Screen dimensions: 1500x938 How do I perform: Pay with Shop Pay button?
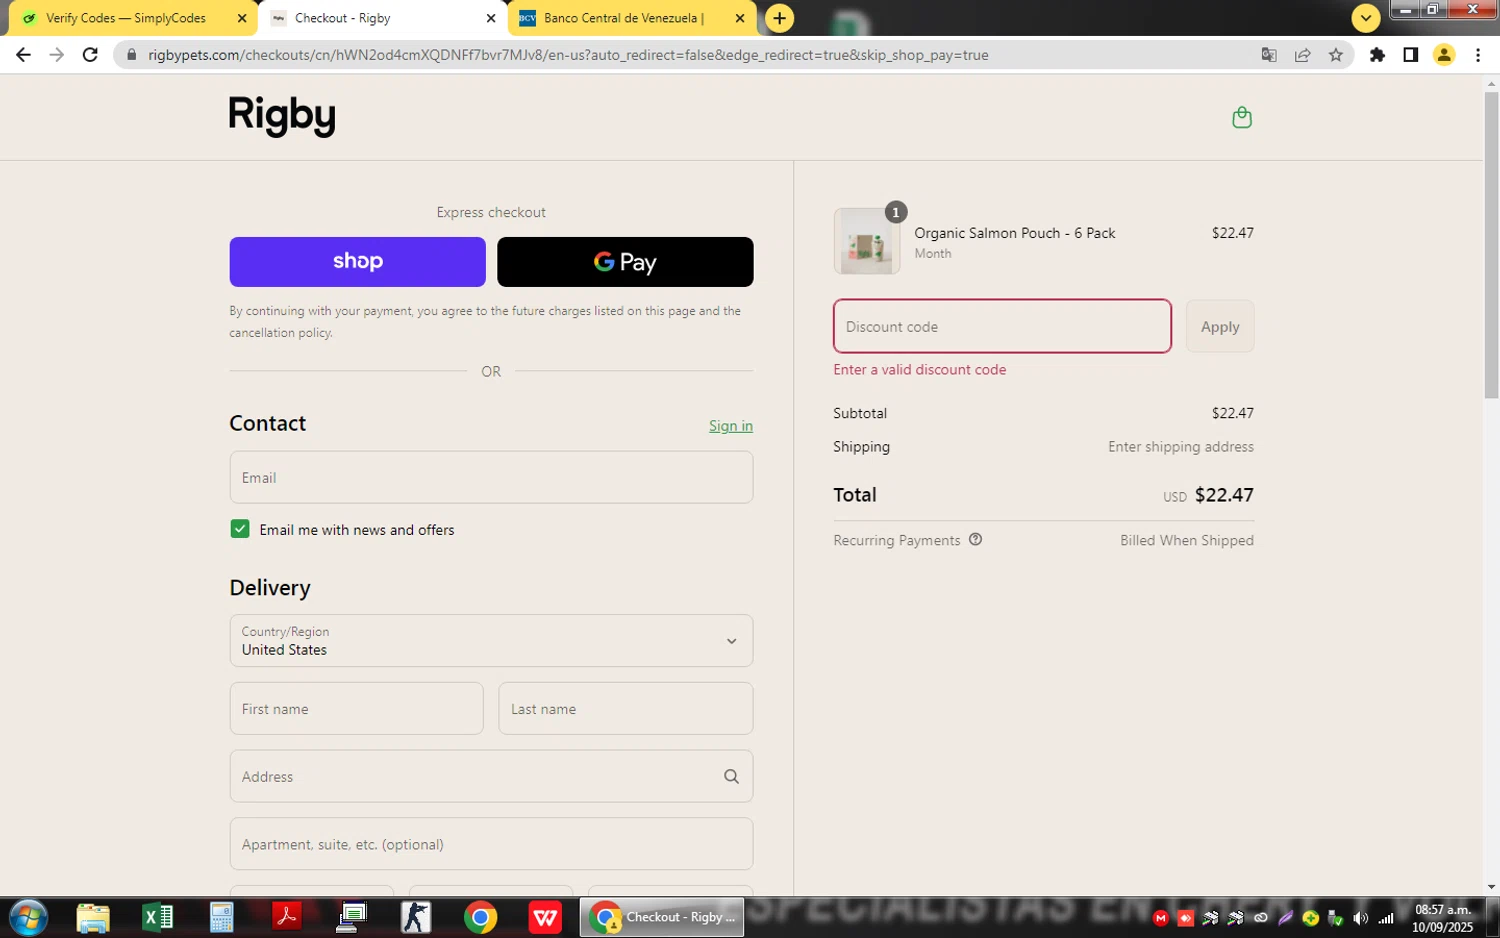[x=357, y=262]
